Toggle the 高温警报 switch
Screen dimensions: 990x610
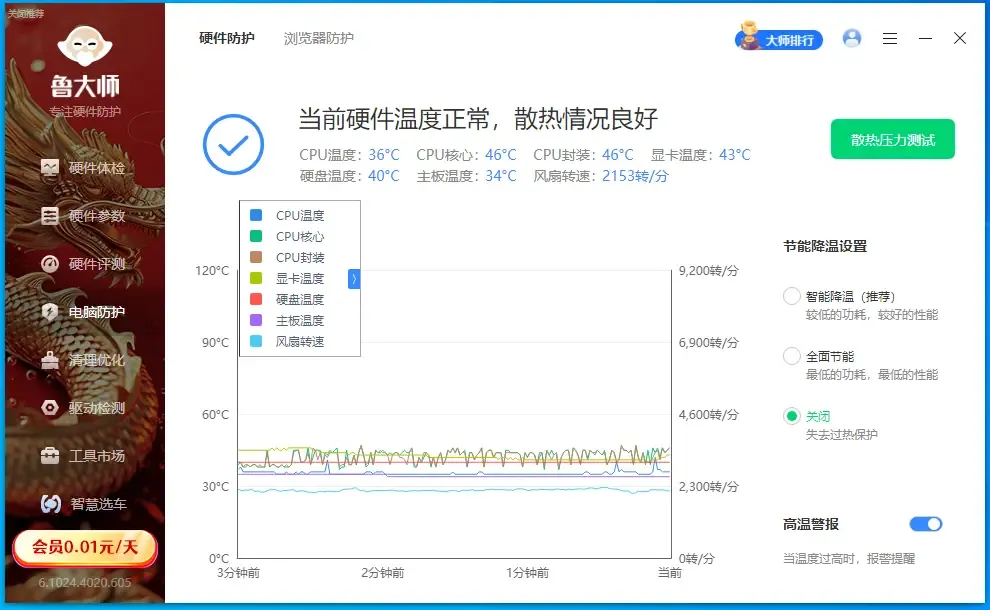click(926, 524)
